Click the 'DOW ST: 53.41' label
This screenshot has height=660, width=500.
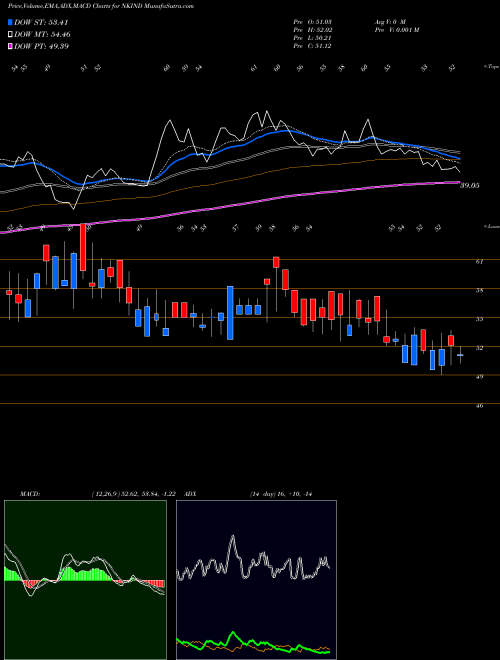[x=41, y=22]
